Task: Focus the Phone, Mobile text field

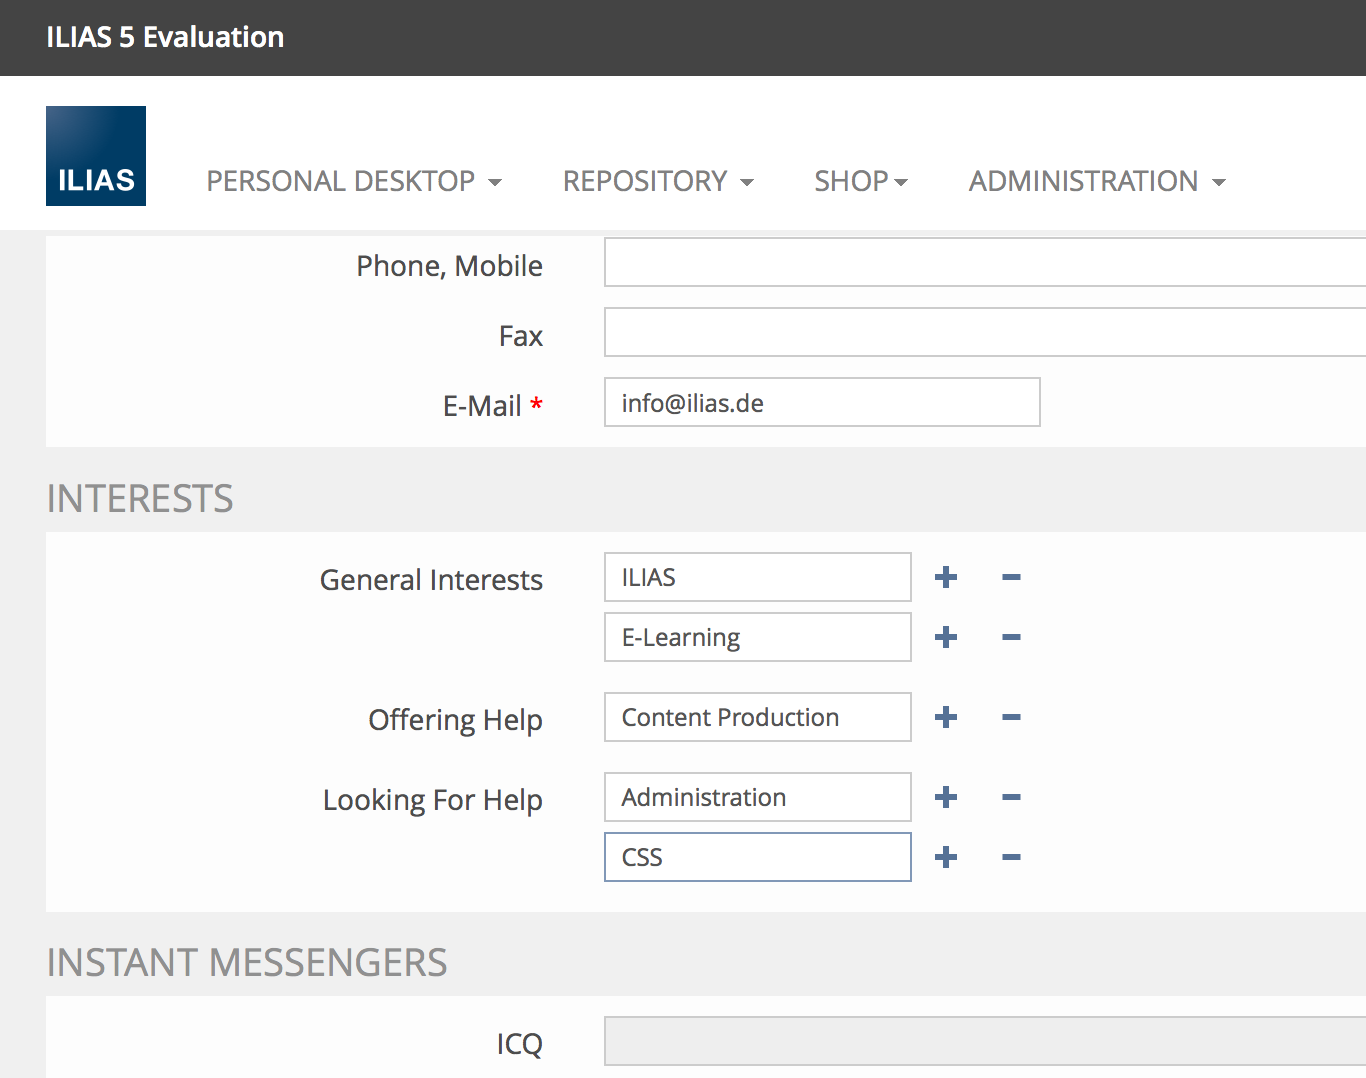Action: click(x=984, y=262)
